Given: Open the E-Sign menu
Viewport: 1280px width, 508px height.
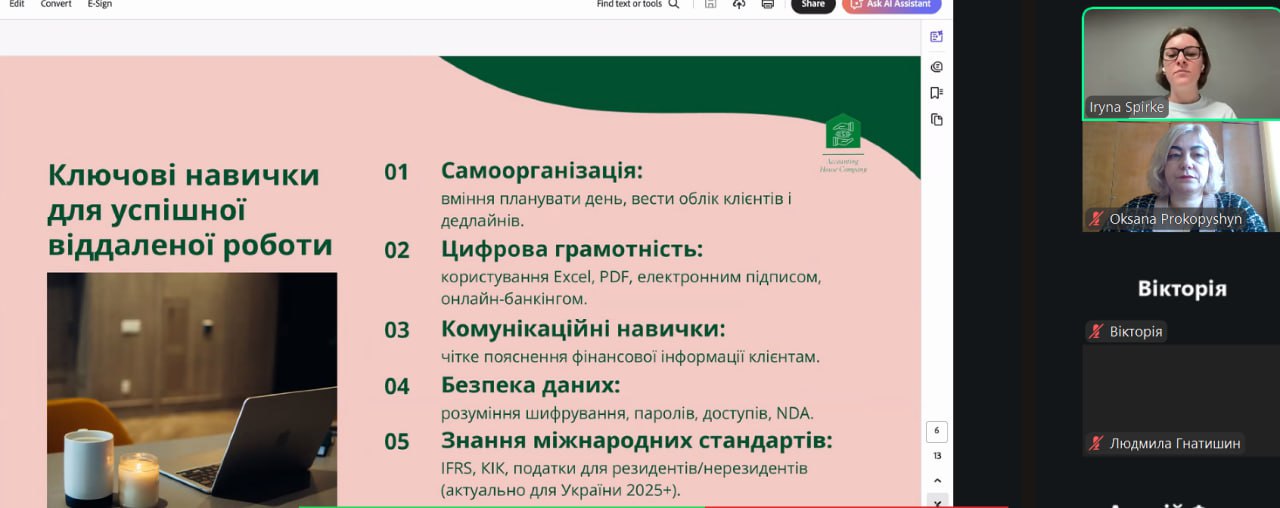Looking at the screenshot, I should 100,4.
